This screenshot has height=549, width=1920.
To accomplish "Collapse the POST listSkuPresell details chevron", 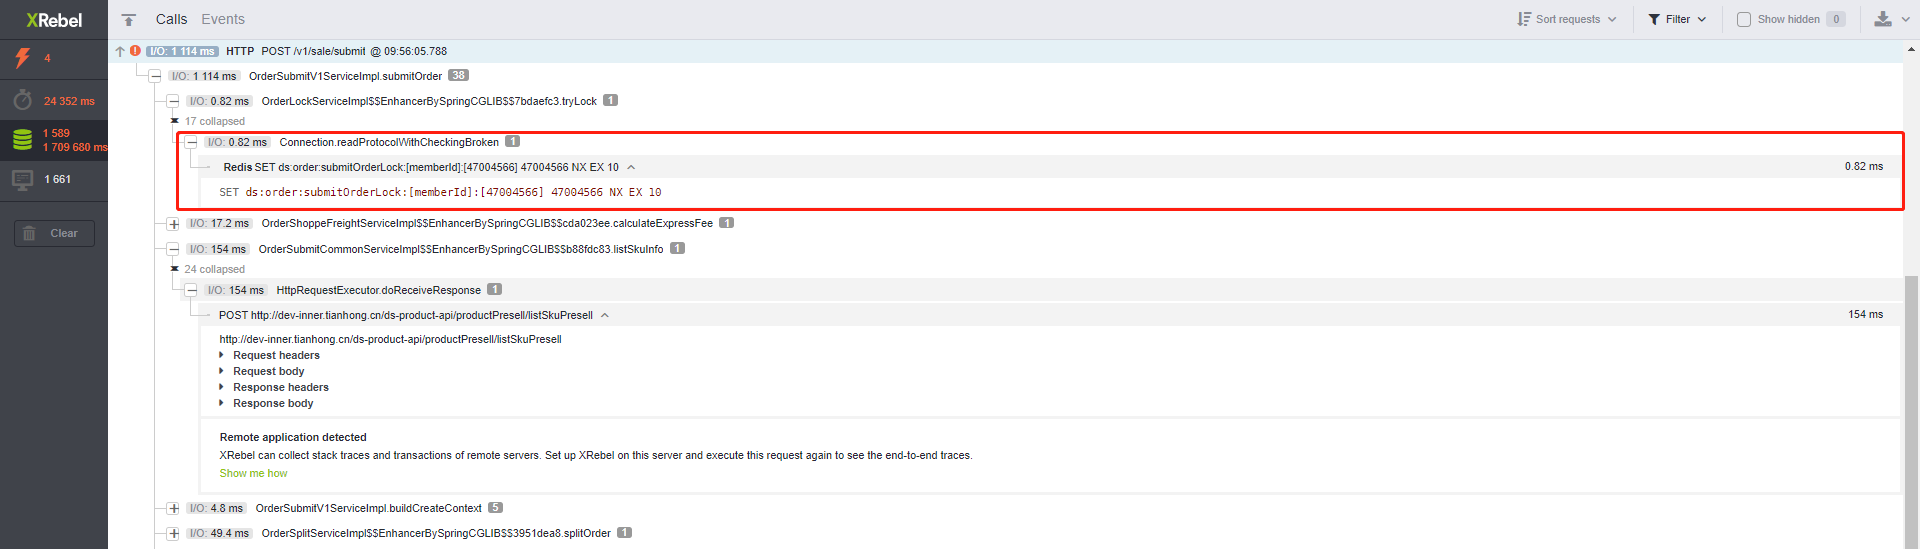I will (x=605, y=315).
